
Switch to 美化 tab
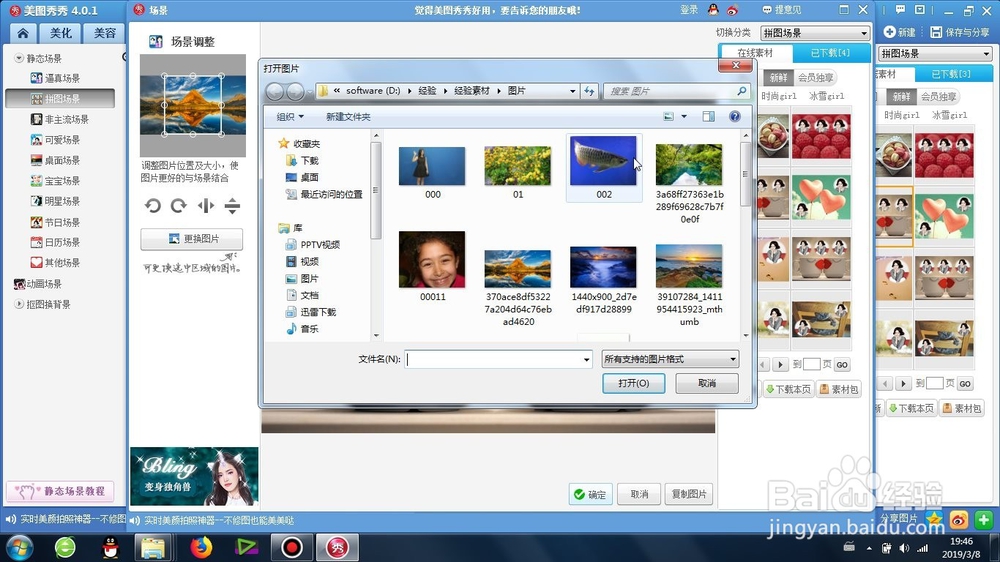(61, 33)
